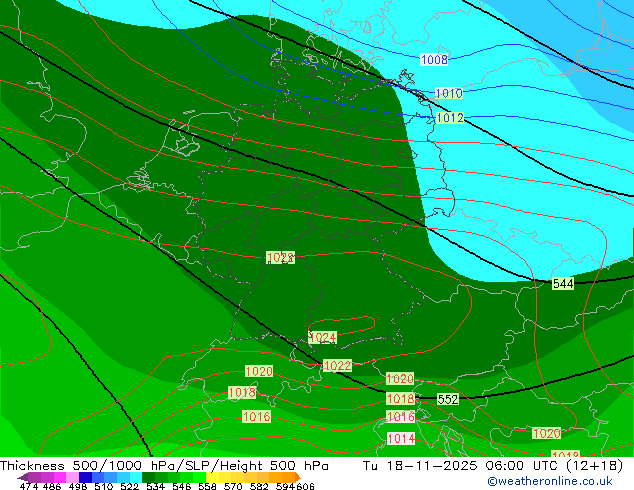Click the legend value 474
The image size is (634, 490).
(29, 486)
